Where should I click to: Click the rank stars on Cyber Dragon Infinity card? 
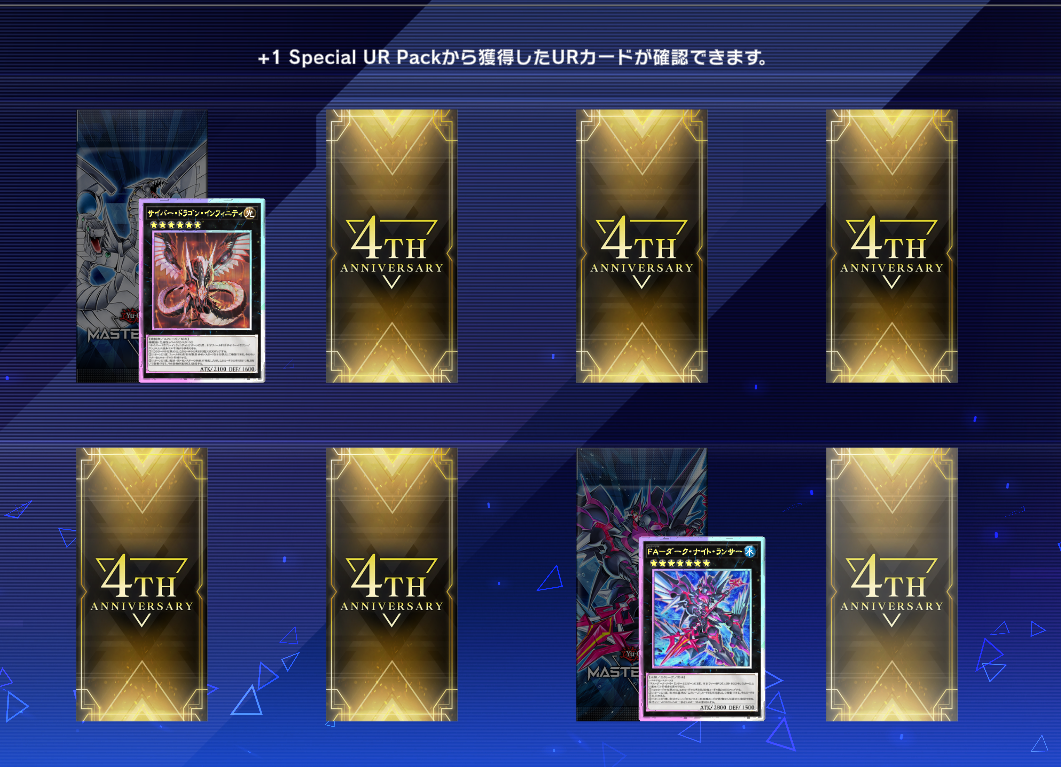point(175,225)
